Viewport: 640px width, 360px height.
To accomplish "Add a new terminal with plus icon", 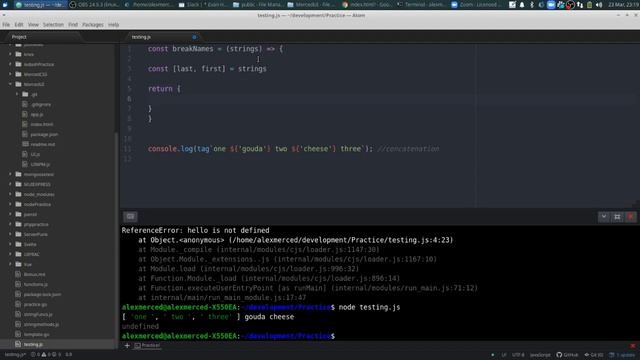I will click(x=127, y=345).
